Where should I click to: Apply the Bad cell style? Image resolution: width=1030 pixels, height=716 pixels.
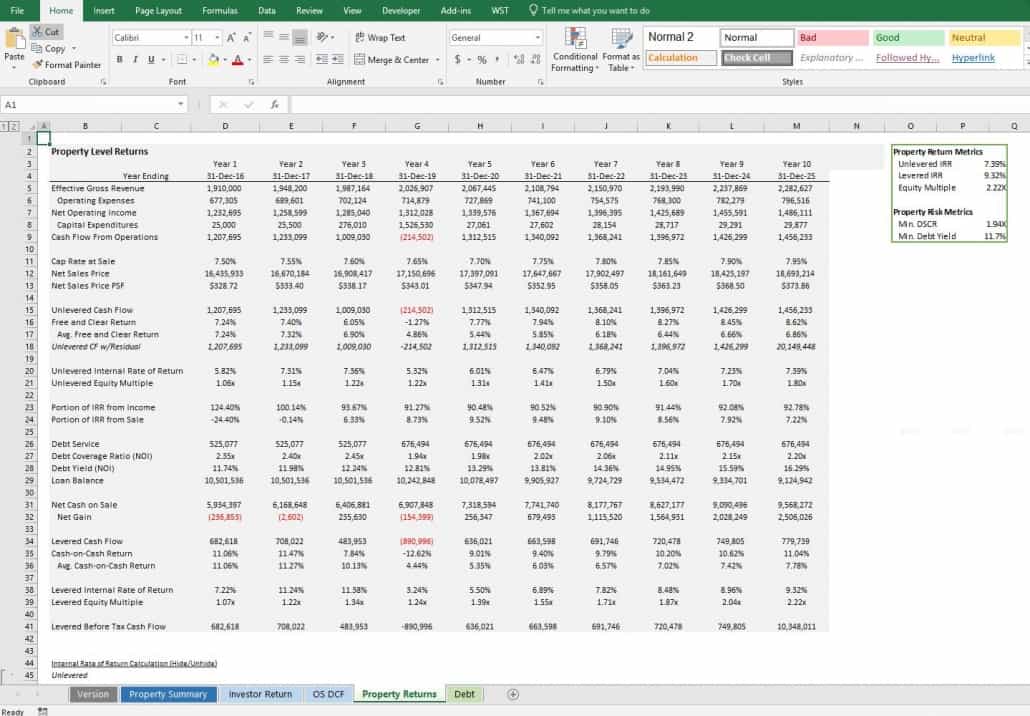pos(833,38)
